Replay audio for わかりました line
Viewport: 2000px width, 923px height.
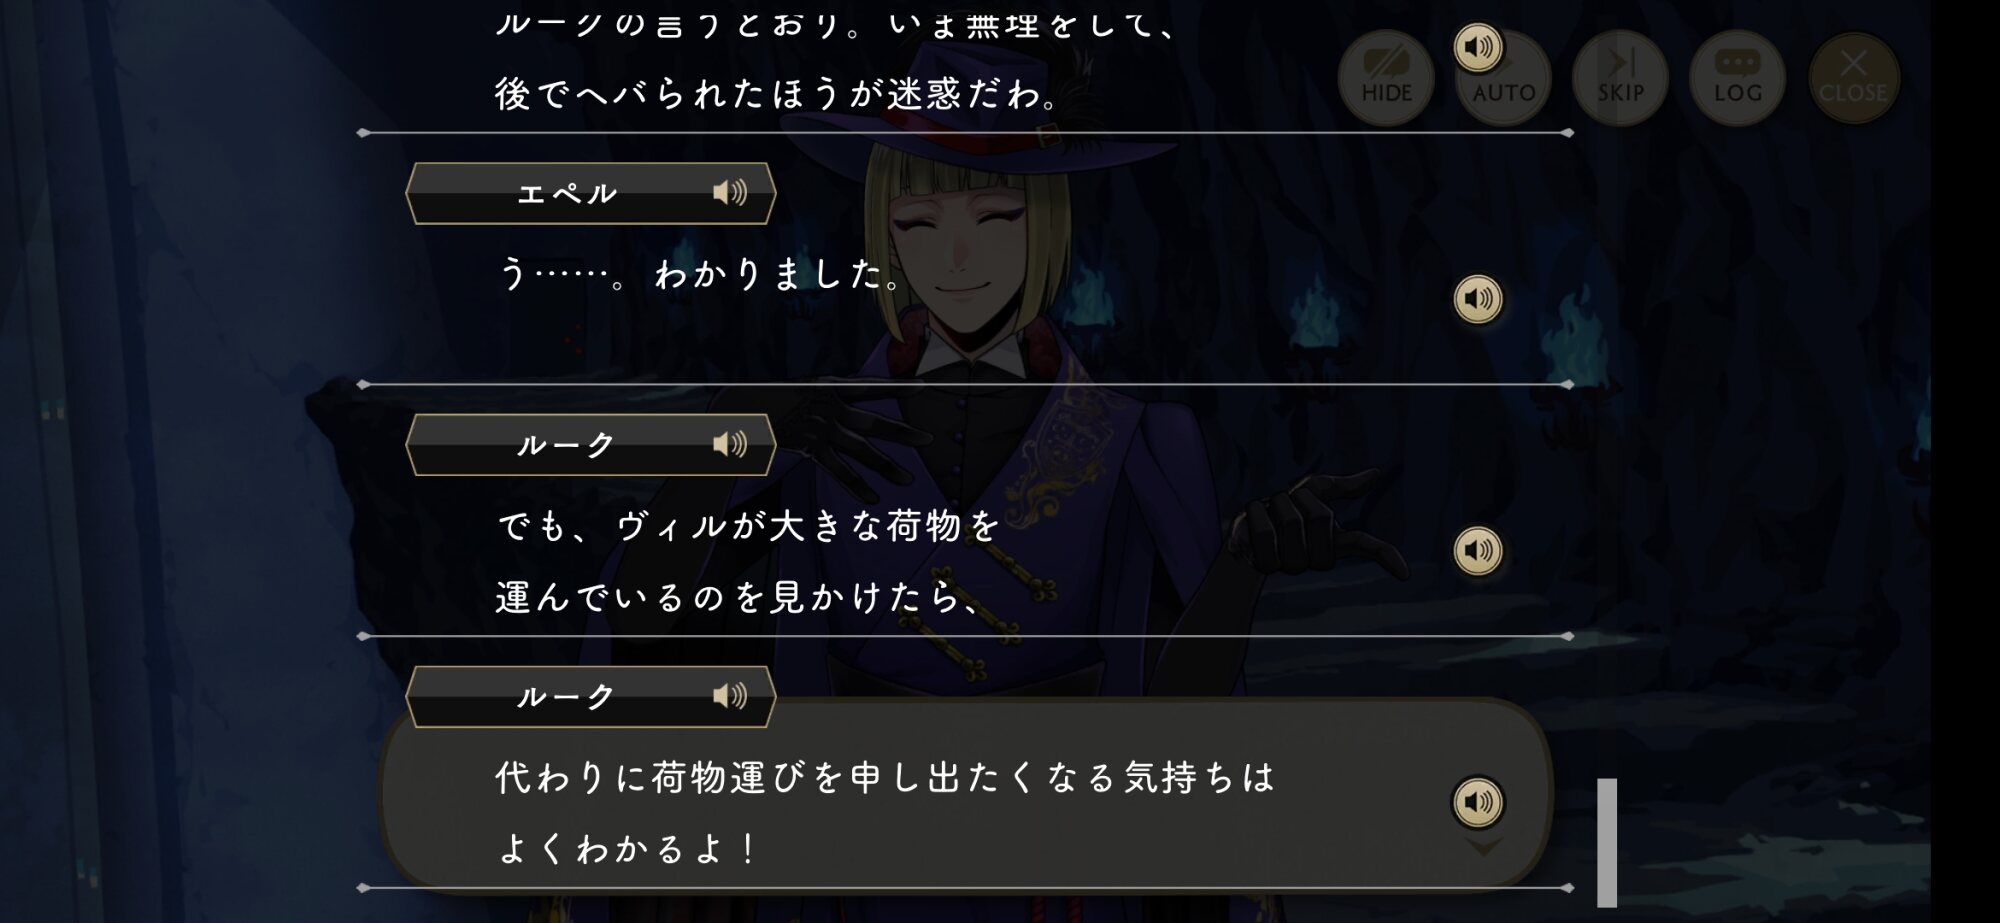[x=1477, y=299]
